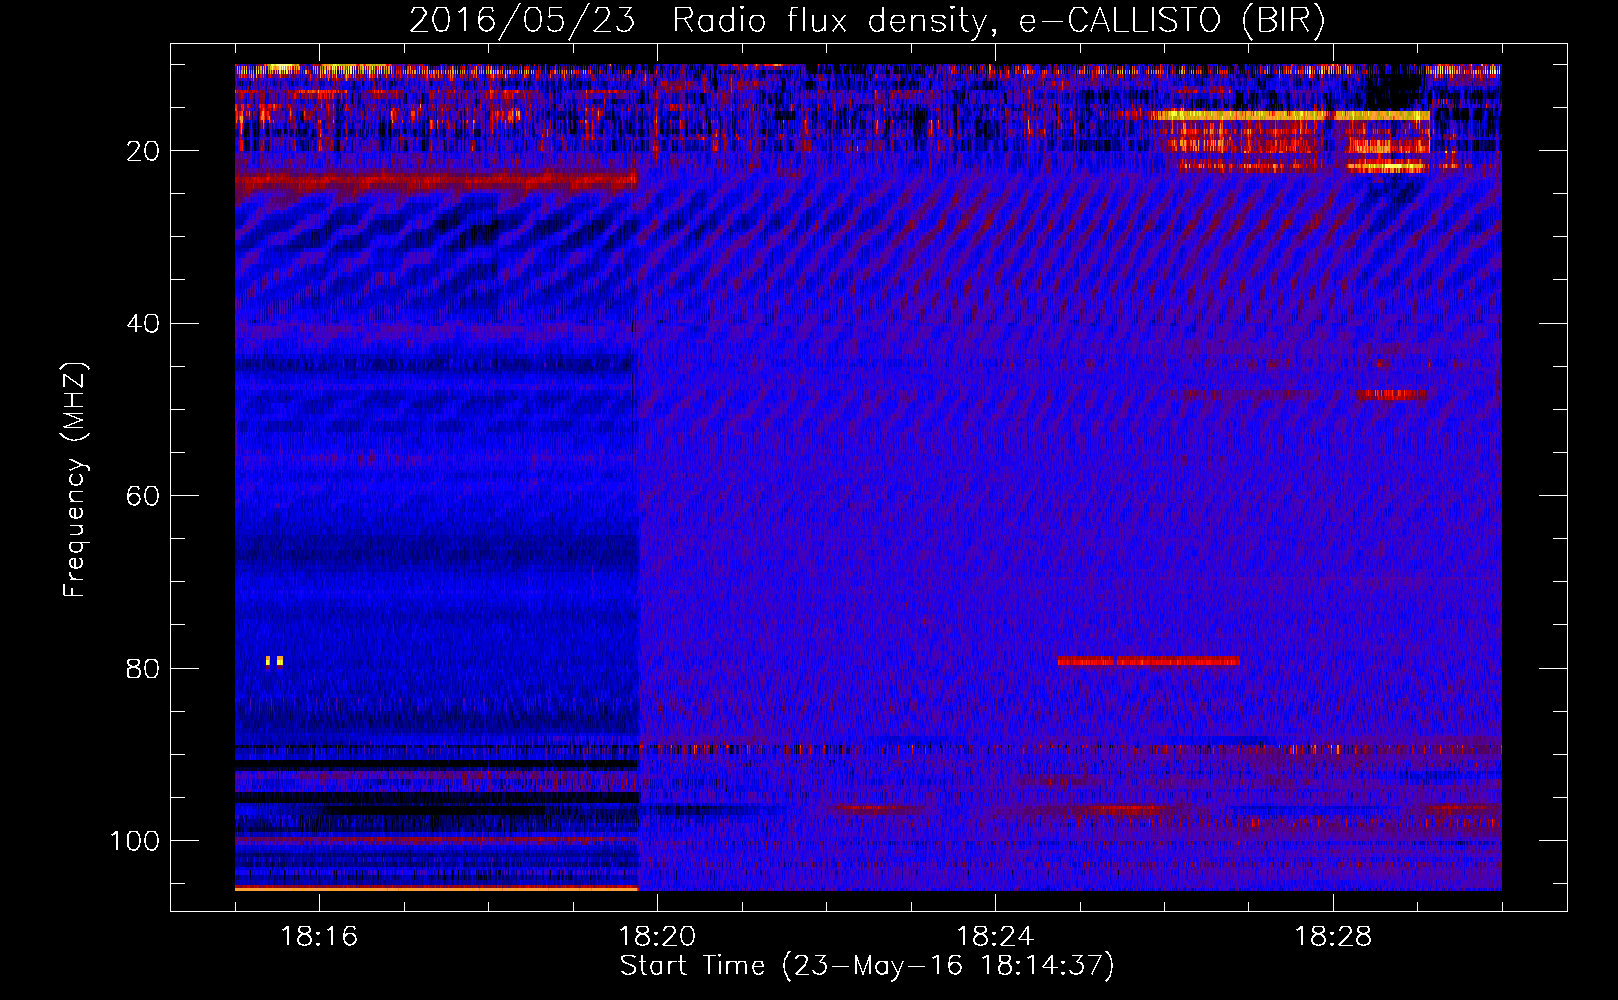Screen dimensions: 1618x1000
Task: Click the '60' frequency tick label
Action: (143, 496)
